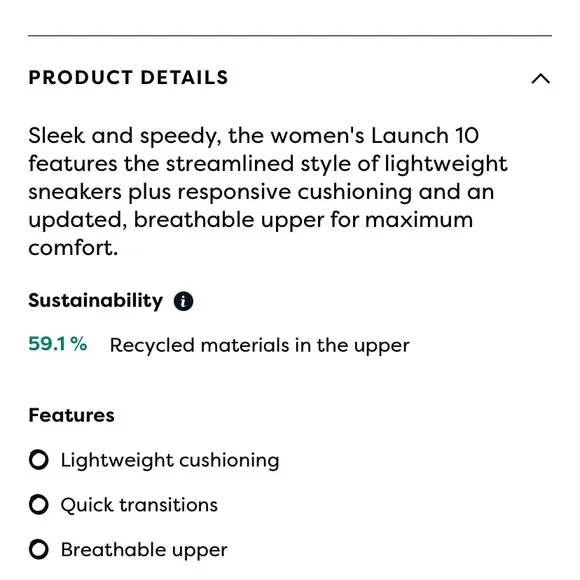Image resolution: width=580 pixels, height=580 pixels.
Task: Click 'responsive cushioning' in the description
Action: (294, 192)
